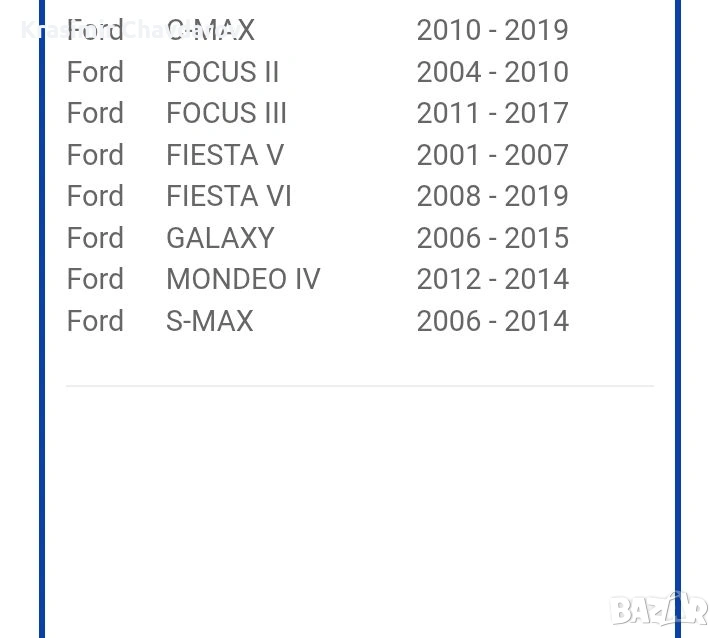The height and width of the screenshot is (638, 720).
Task: Select the FOCUS III model name
Action: [226, 113]
